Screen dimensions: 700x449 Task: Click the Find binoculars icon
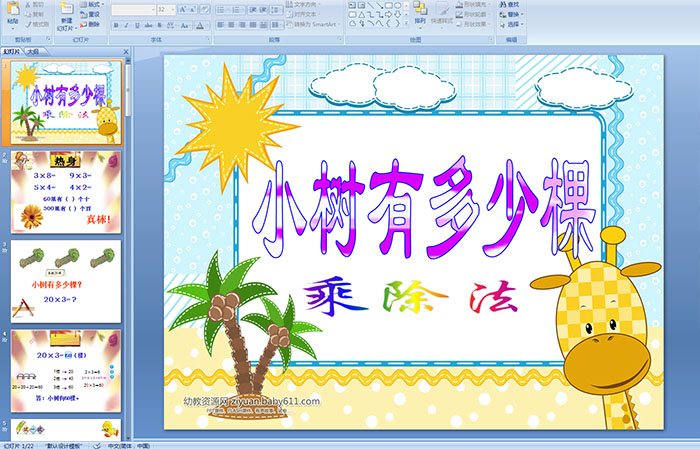coord(503,4)
